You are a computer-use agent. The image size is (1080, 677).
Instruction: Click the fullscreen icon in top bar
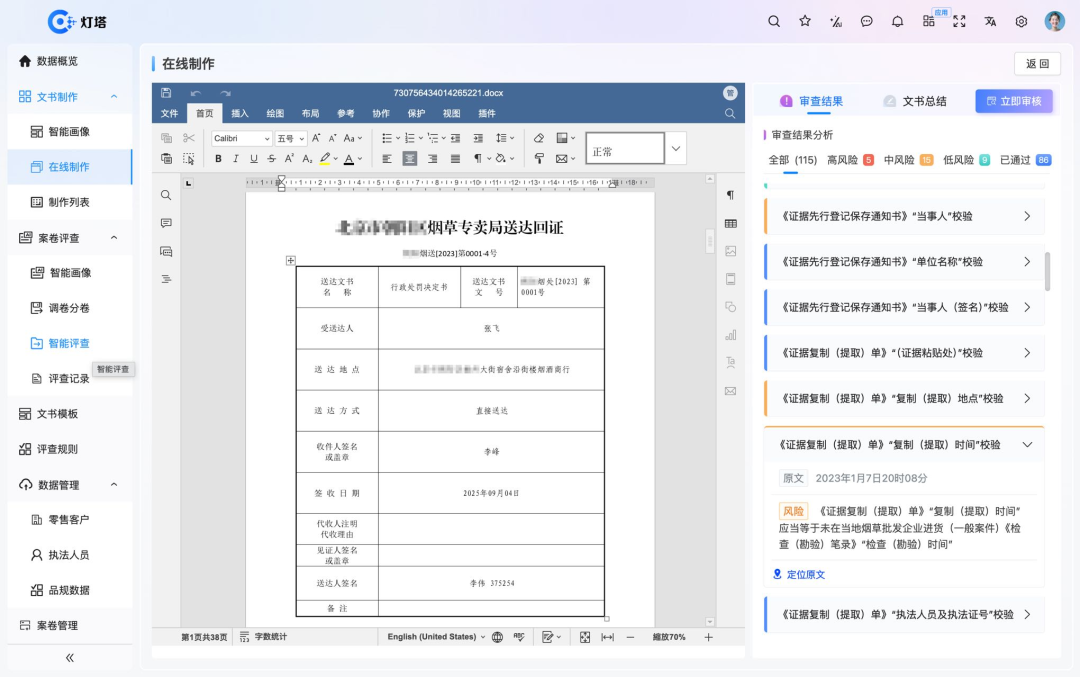959,21
